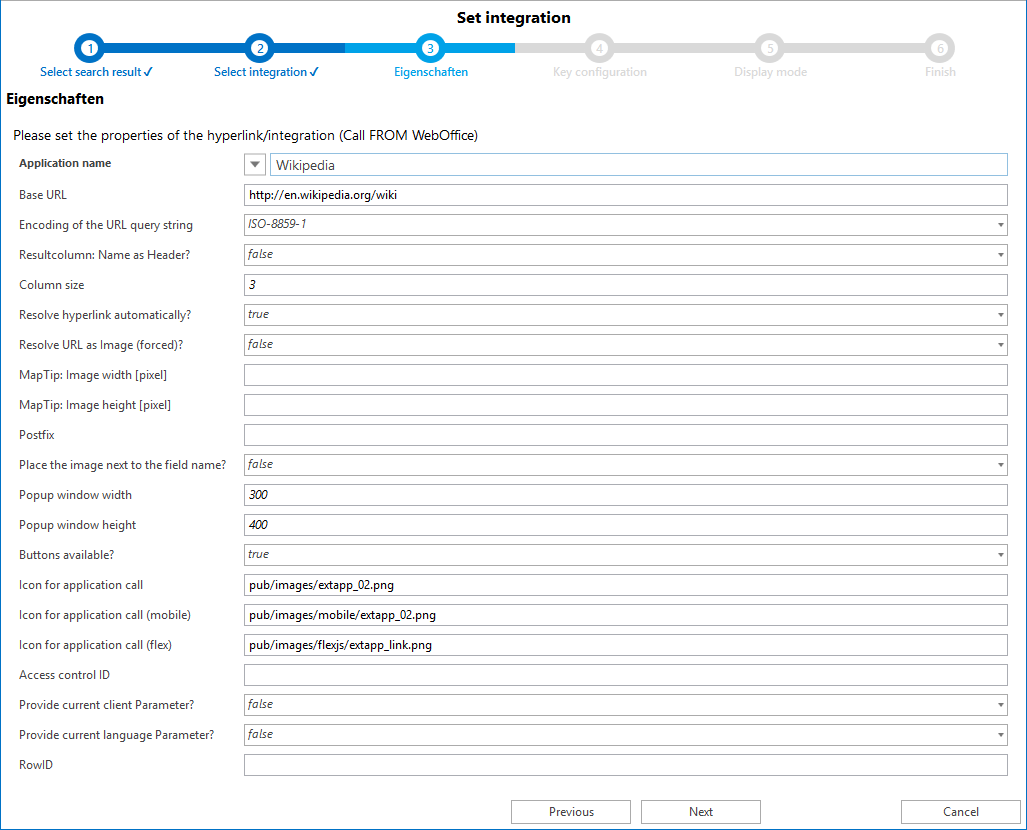
Task: Open the Application name arrow button
Action: pos(255,165)
